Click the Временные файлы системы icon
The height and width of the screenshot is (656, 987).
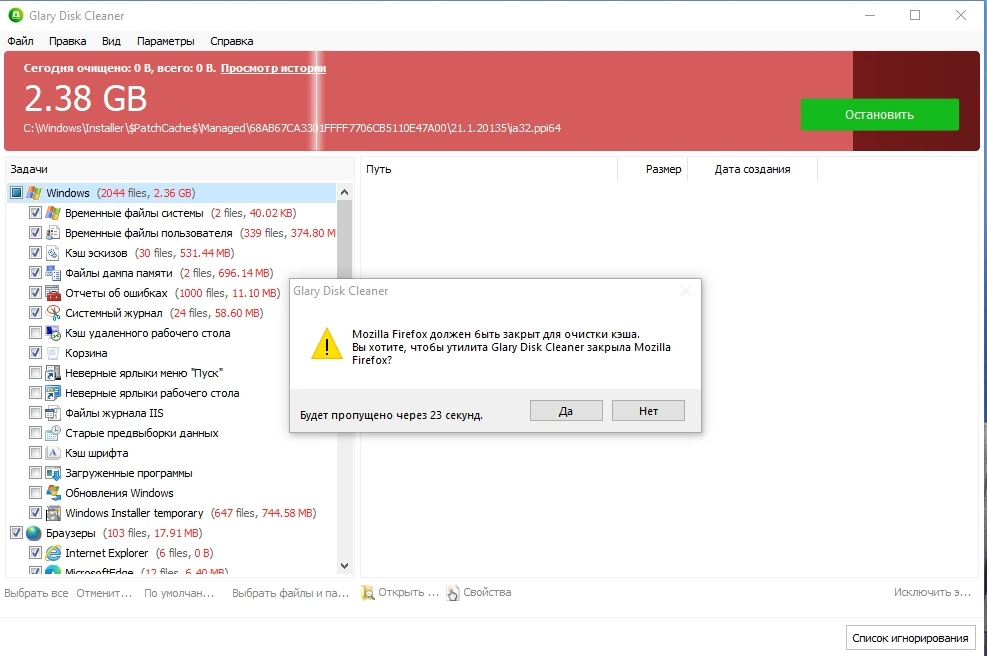coord(54,213)
